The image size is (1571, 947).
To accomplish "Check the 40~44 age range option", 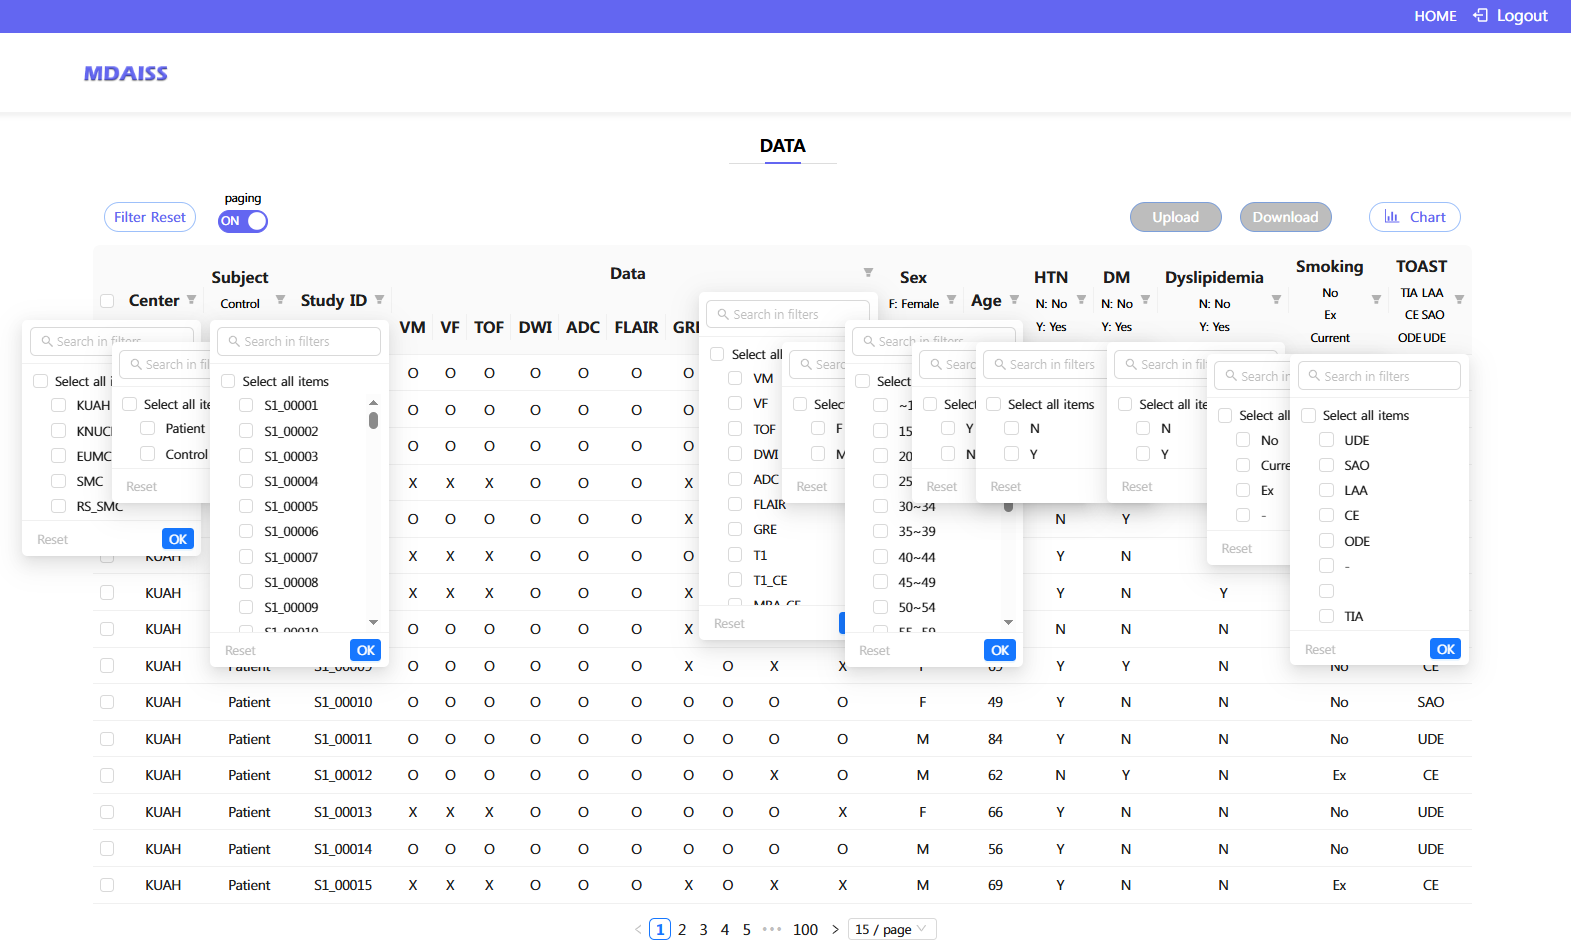I will point(880,557).
